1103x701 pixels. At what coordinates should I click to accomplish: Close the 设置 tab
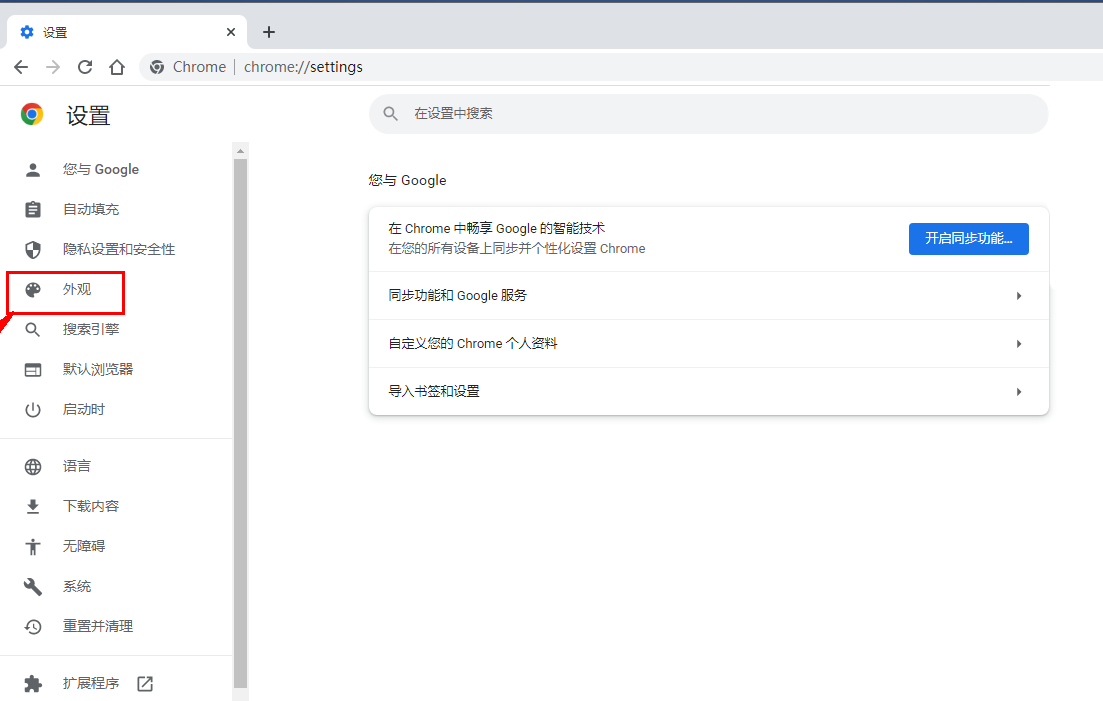point(231,32)
